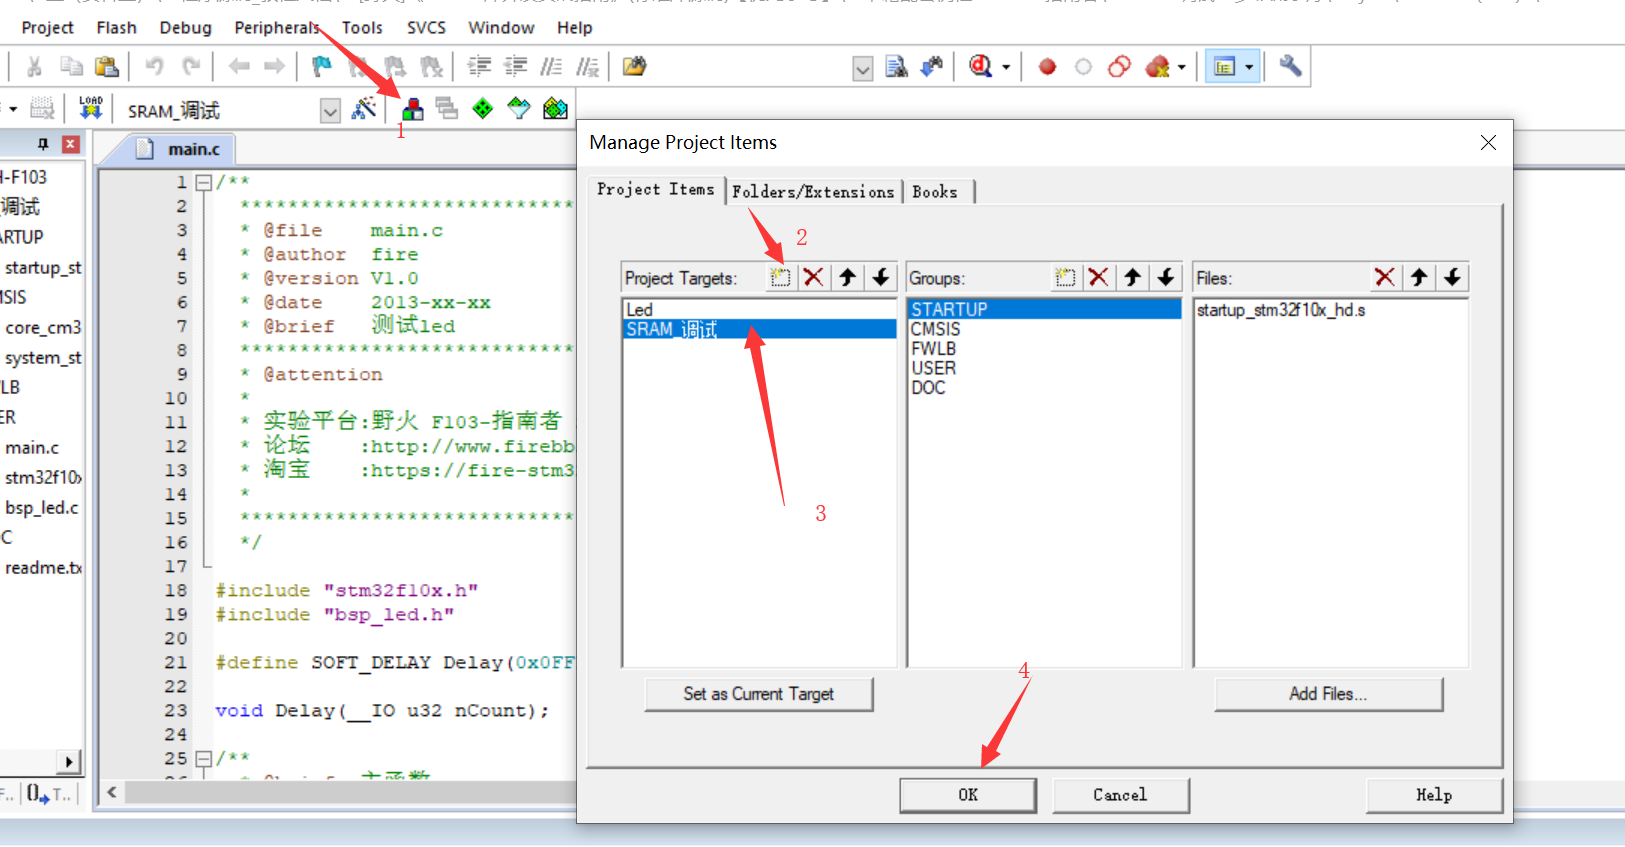Move the selected target up
The height and width of the screenshot is (847, 1625).
click(848, 277)
